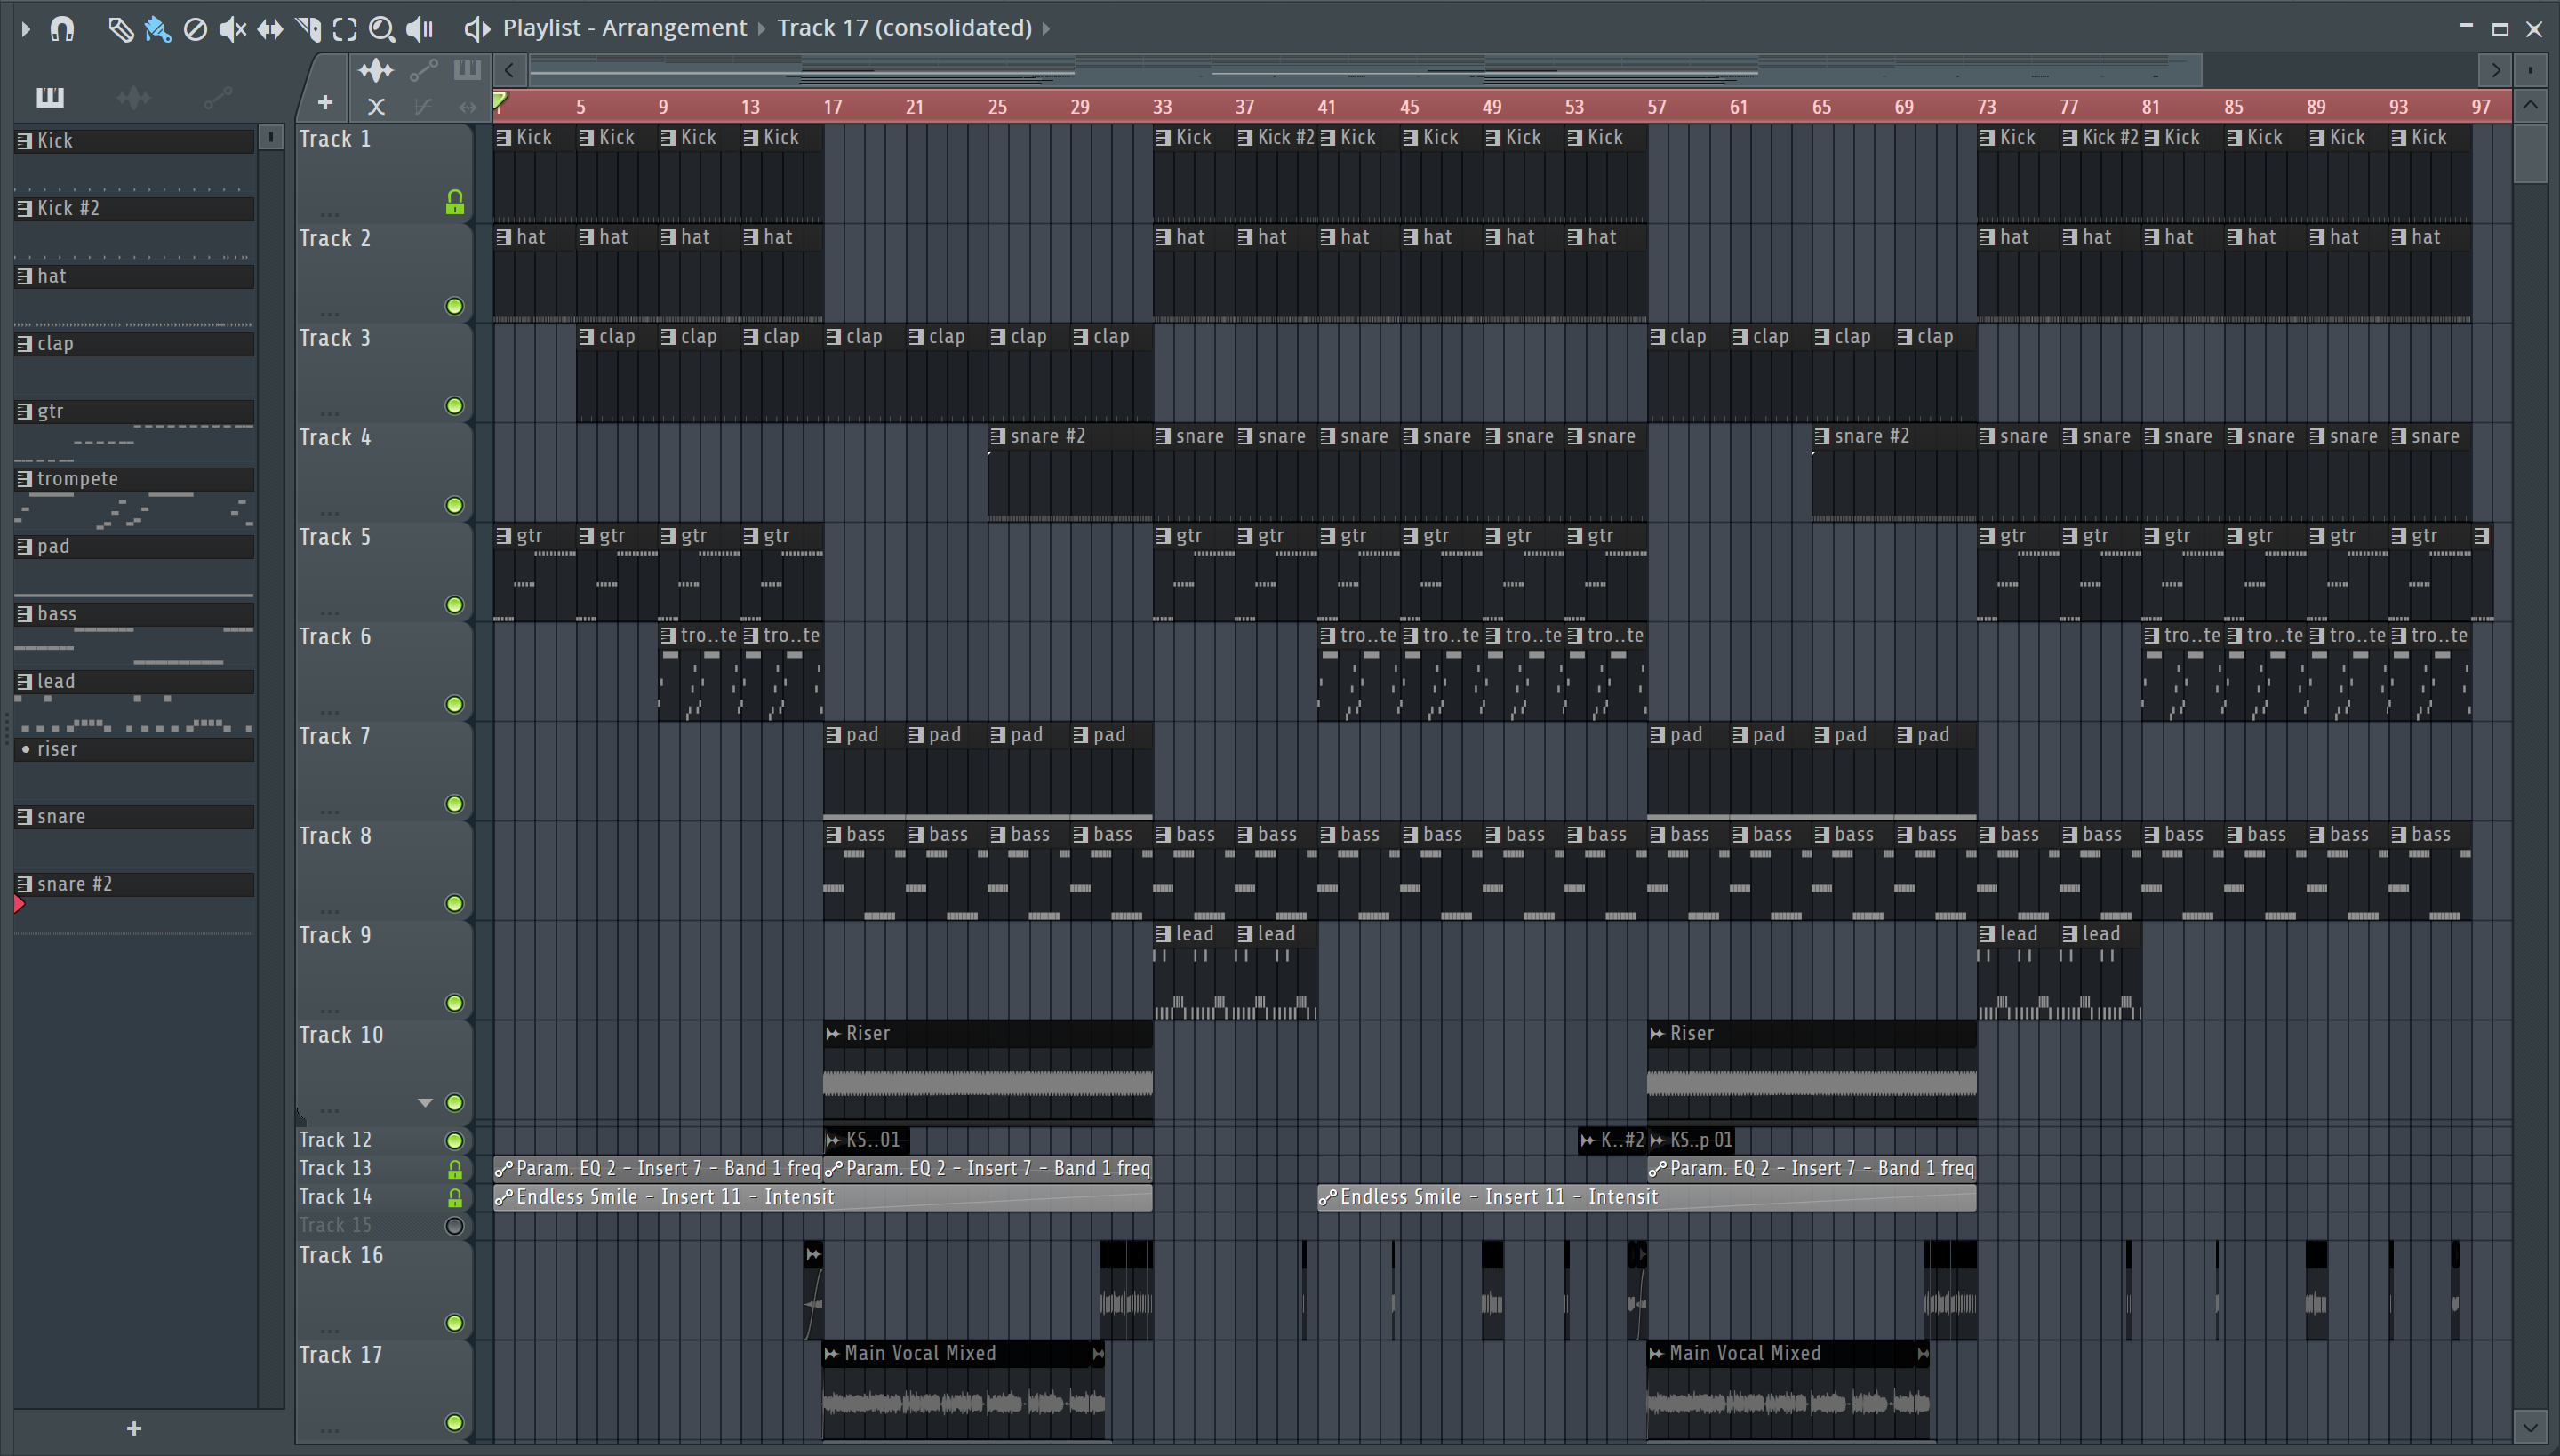The height and width of the screenshot is (1456, 2560).
Task: Unmute Track 15 with its grey dot
Action: [x=454, y=1226]
